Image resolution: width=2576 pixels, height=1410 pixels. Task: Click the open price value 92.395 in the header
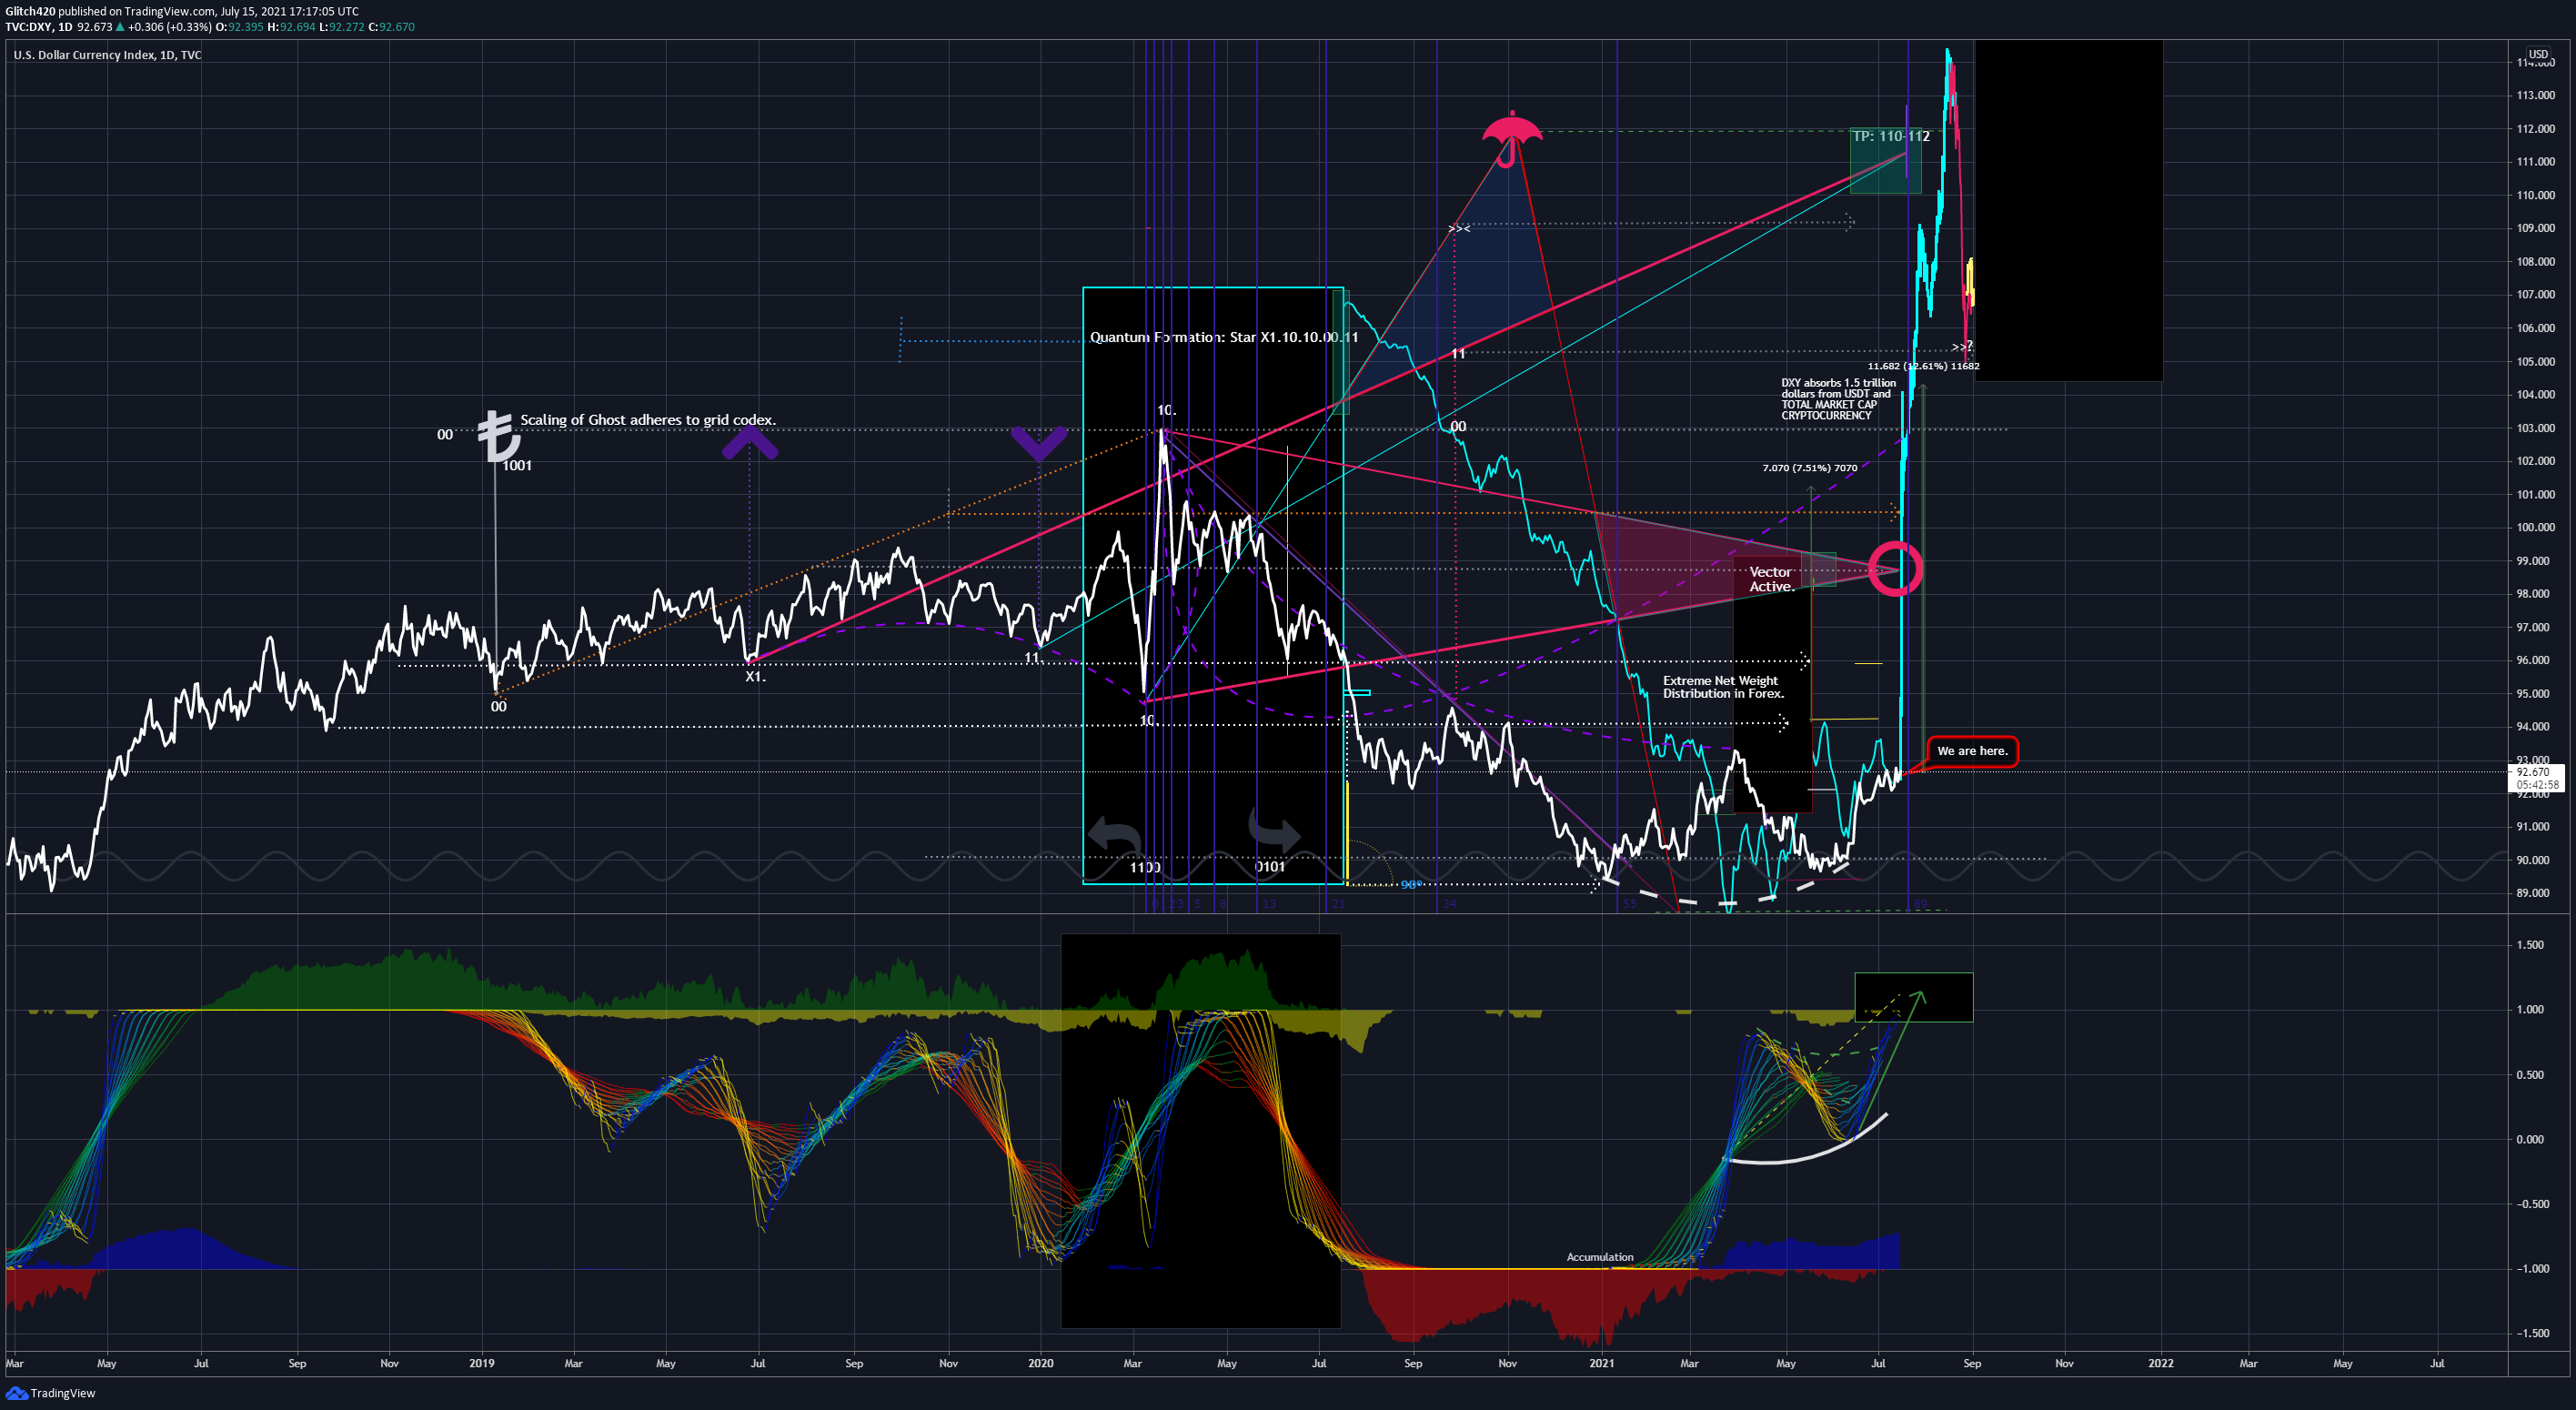[x=245, y=27]
